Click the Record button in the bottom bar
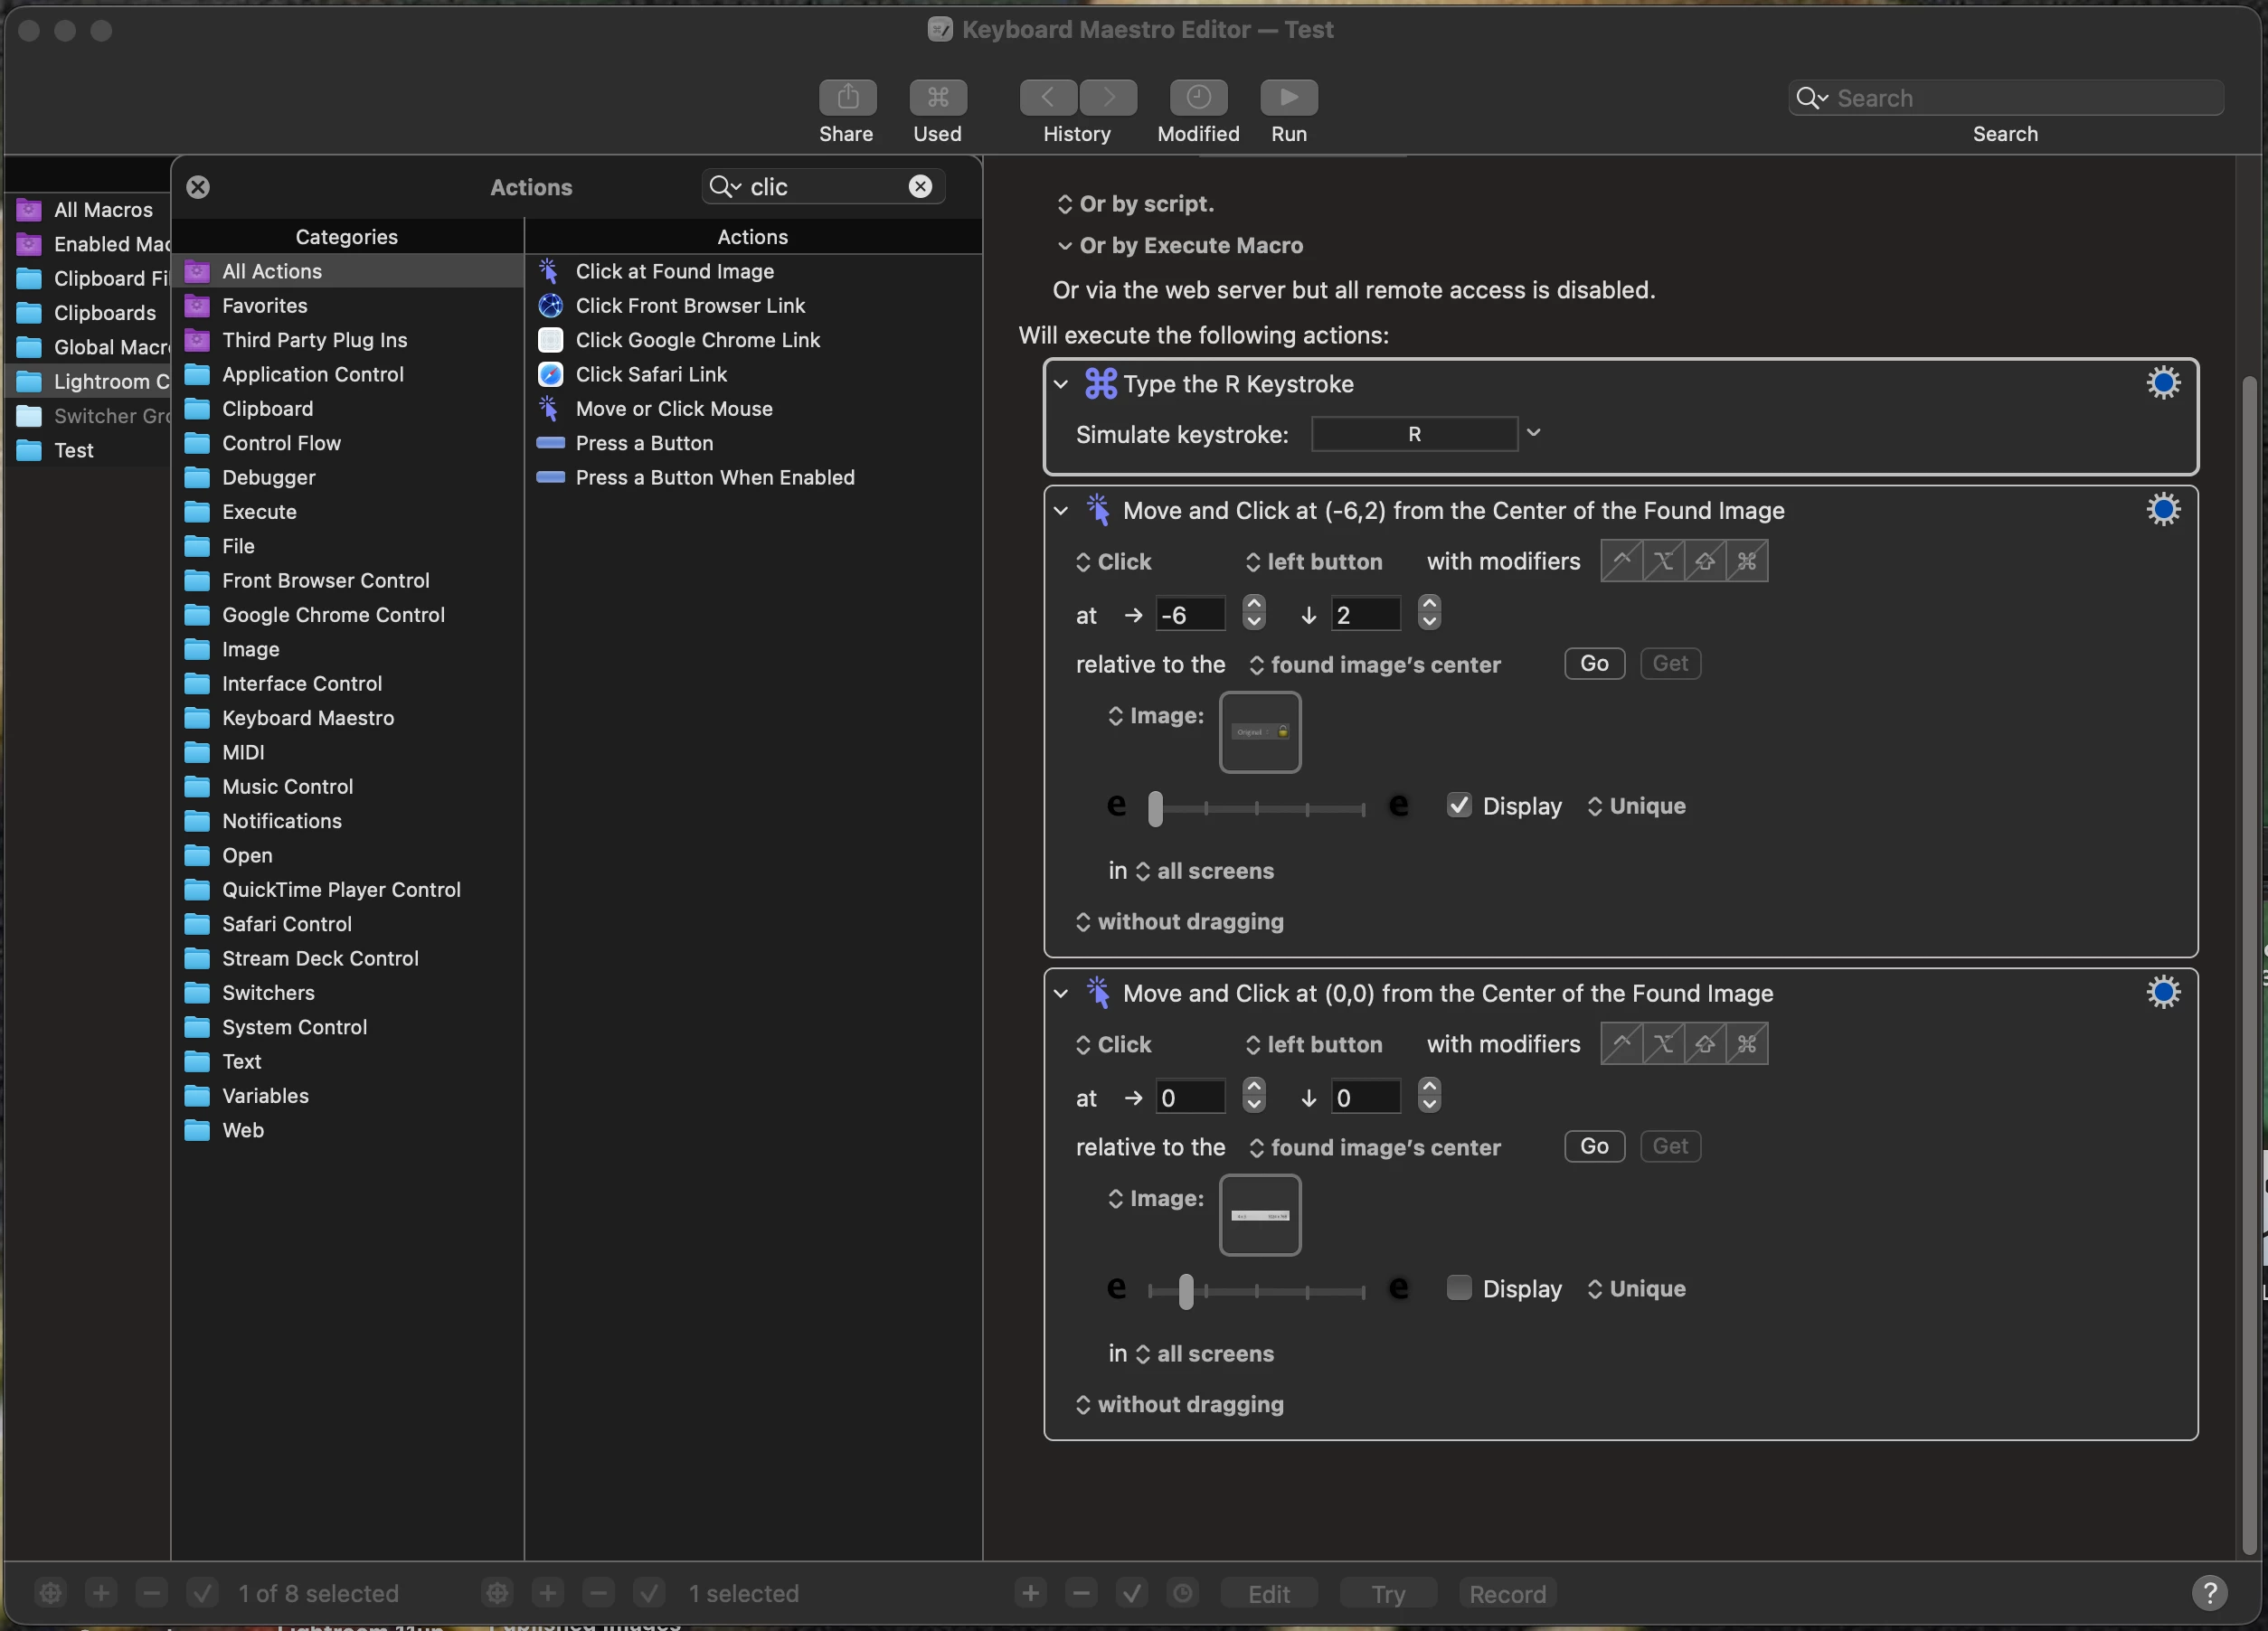2268x1631 pixels. [1507, 1593]
